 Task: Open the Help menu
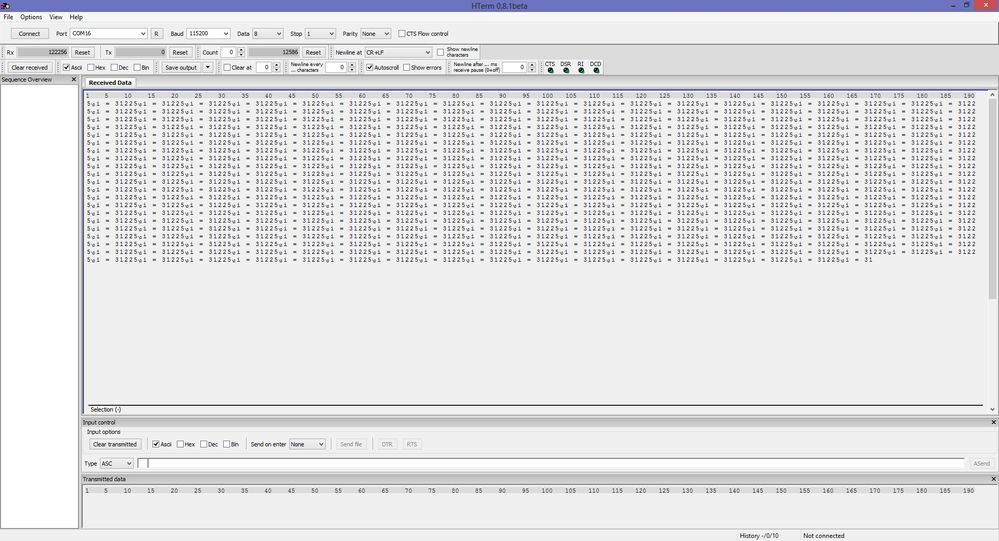click(76, 17)
